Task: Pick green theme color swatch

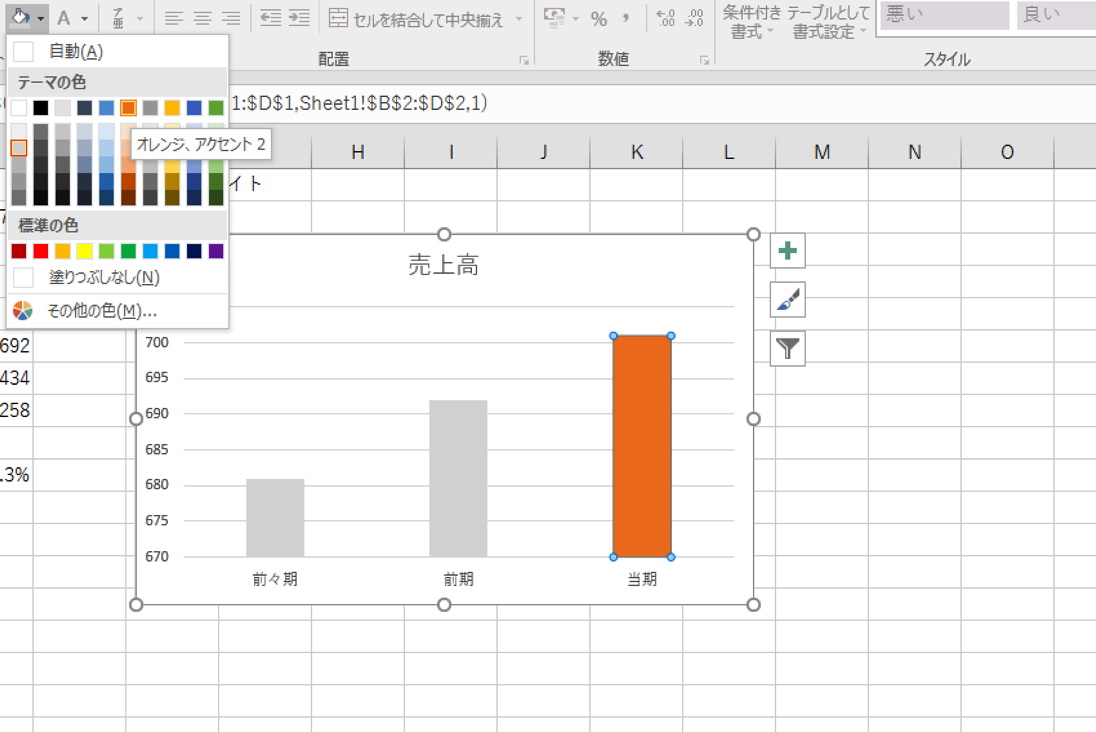Action: click(x=216, y=108)
